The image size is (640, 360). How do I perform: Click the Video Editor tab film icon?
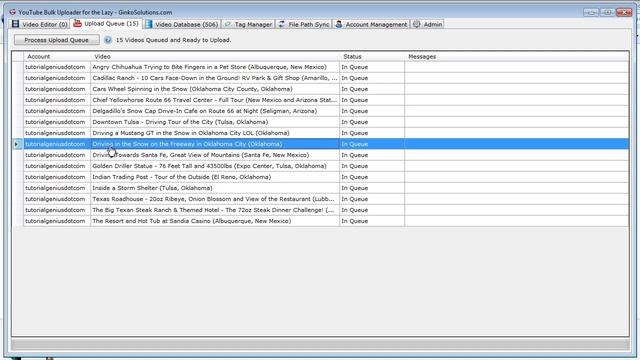click(x=16, y=24)
